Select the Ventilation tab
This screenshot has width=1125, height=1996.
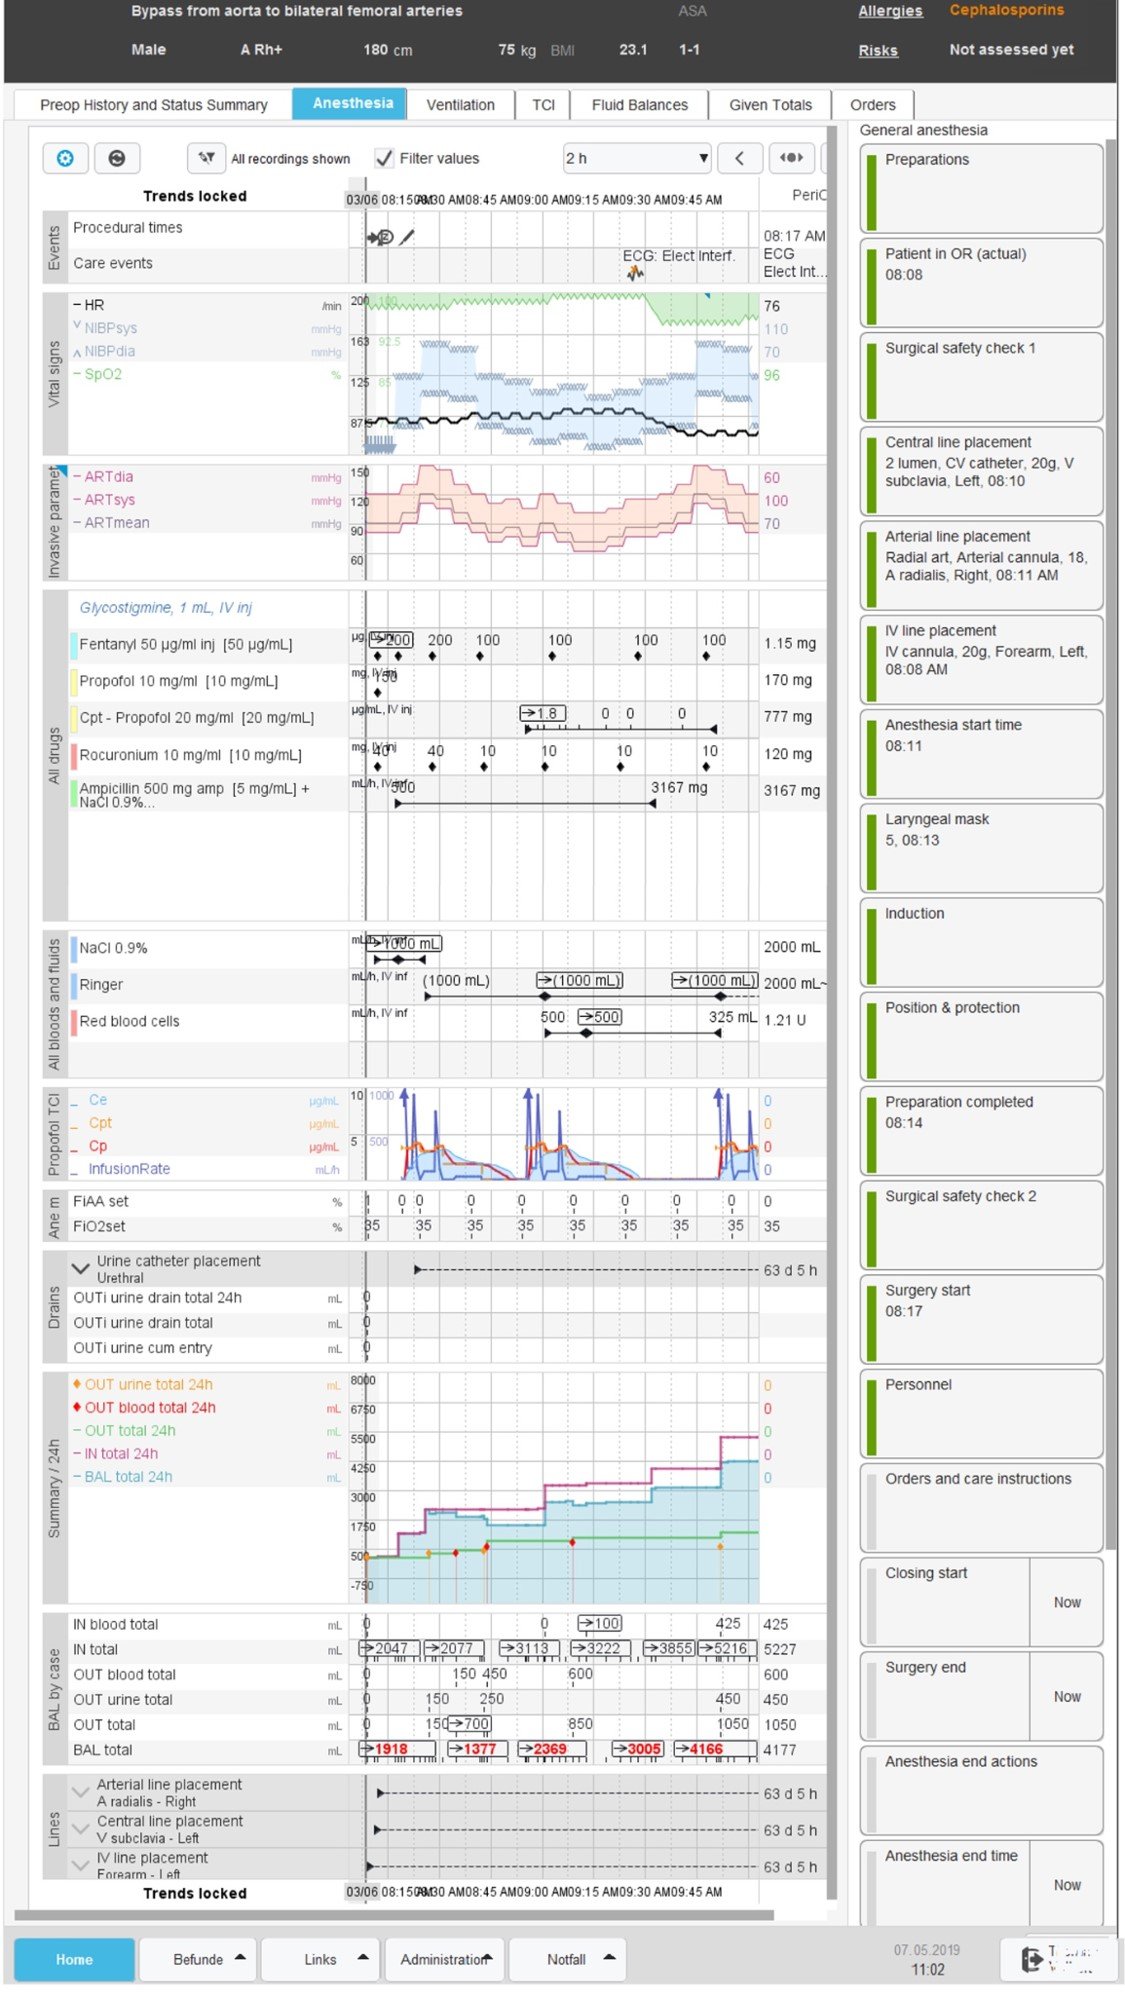460,105
